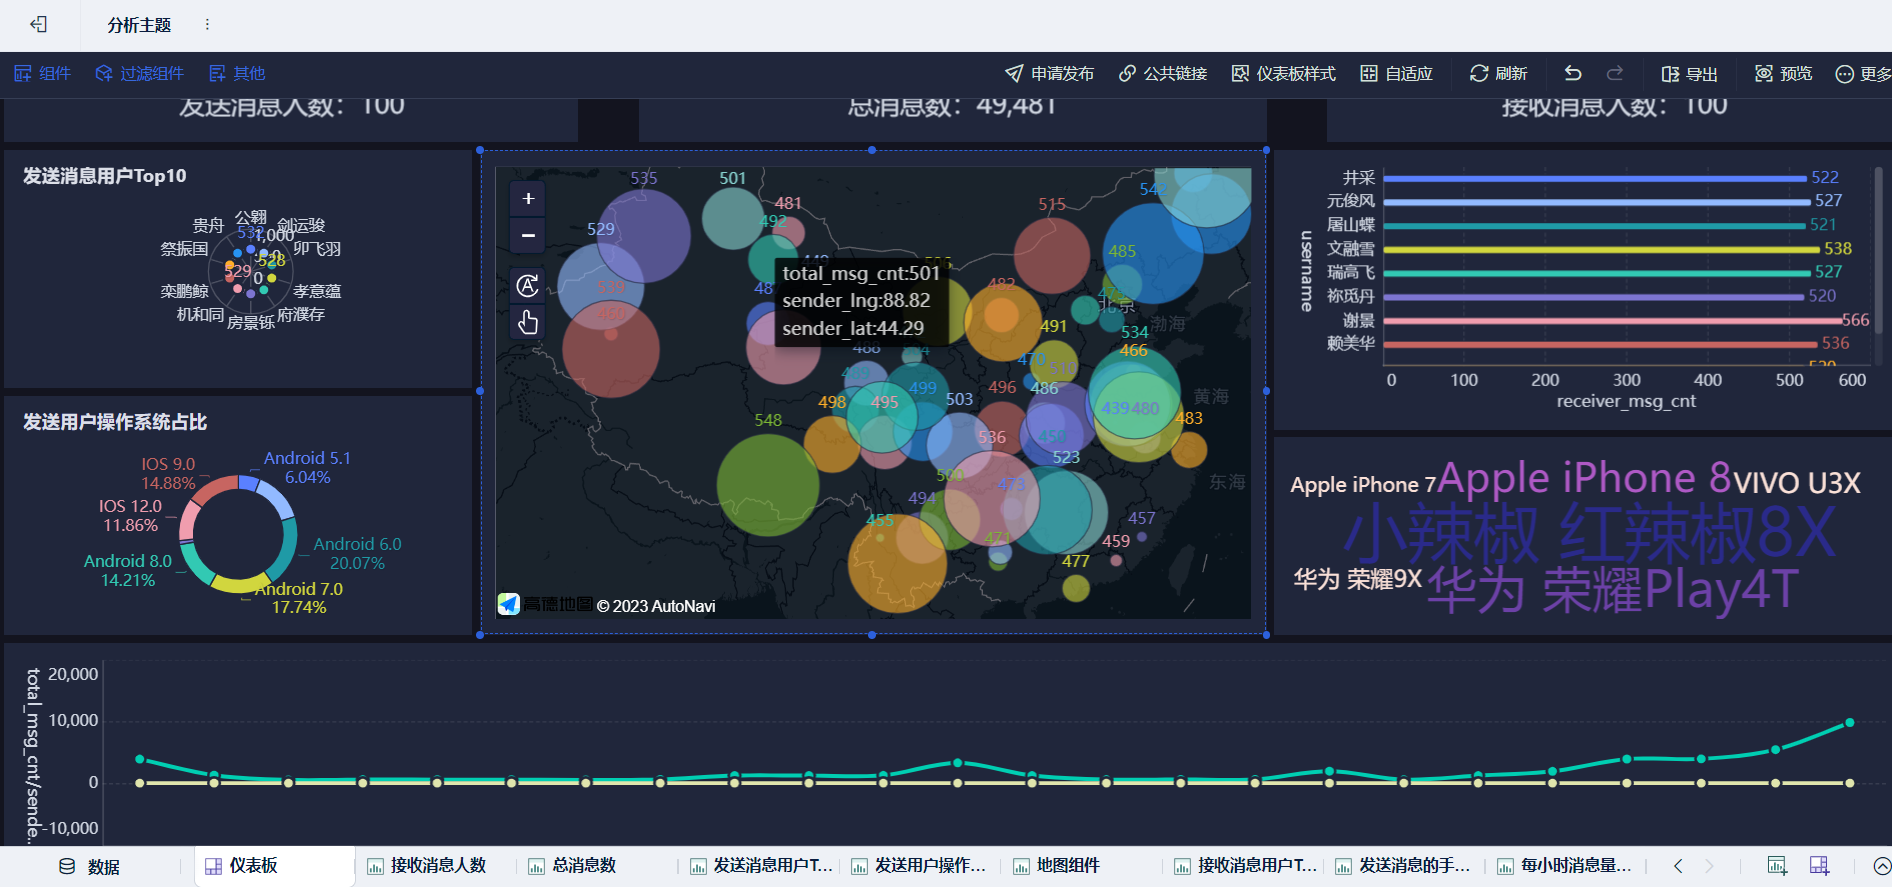Open the 更多 more menu
1892x887 pixels.
point(1863,73)
